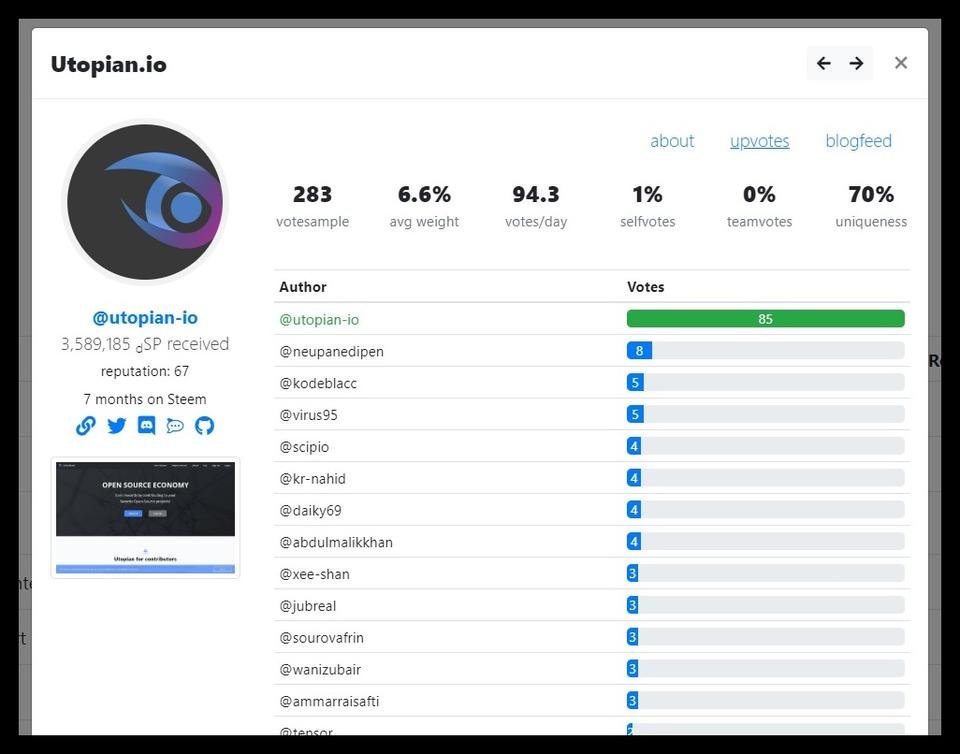
Task: Open the GitHub icon link
Action: coord(204,425)
